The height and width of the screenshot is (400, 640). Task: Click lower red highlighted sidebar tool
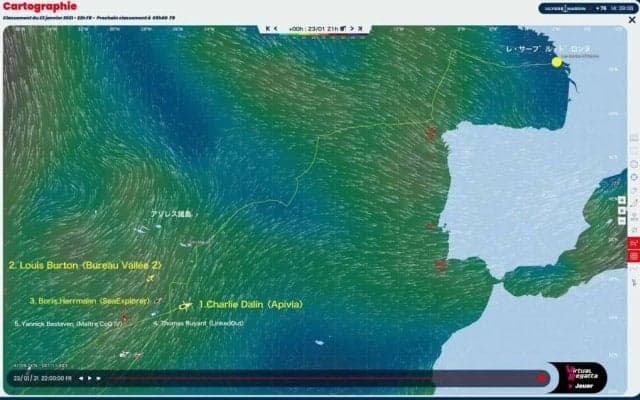(x=633, y=256)
